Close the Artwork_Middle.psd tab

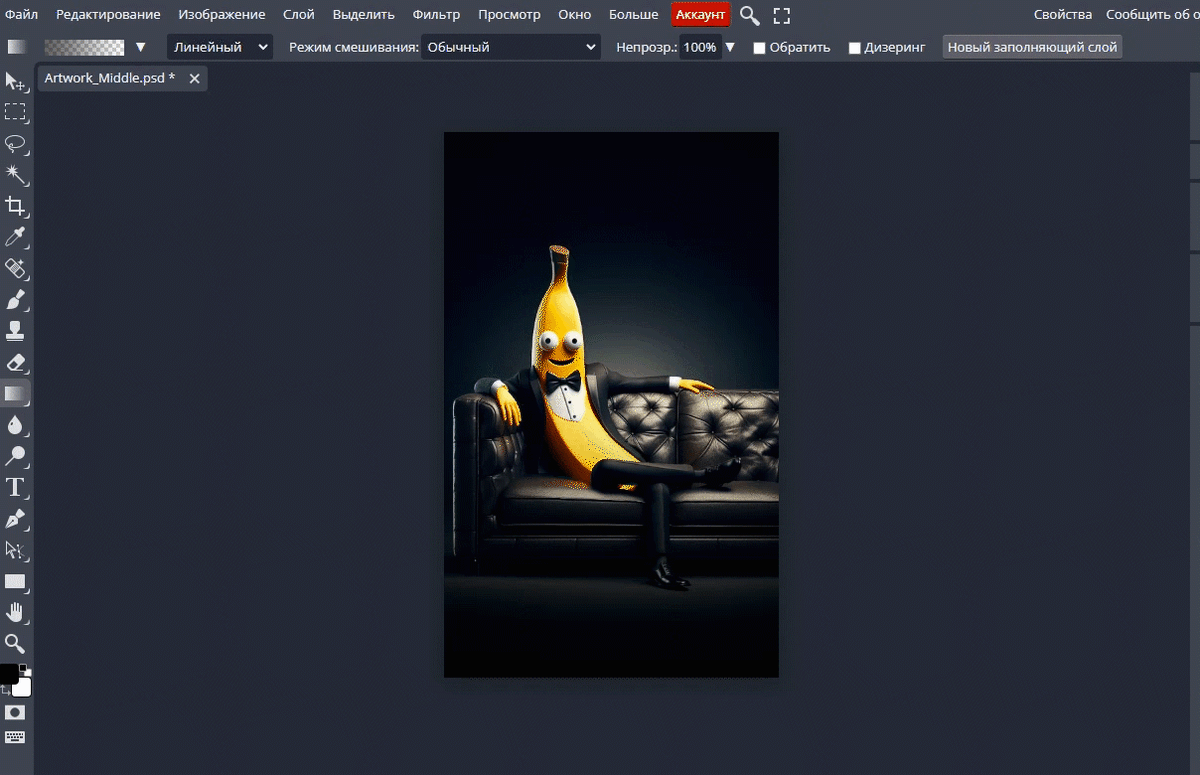(194, 78)
